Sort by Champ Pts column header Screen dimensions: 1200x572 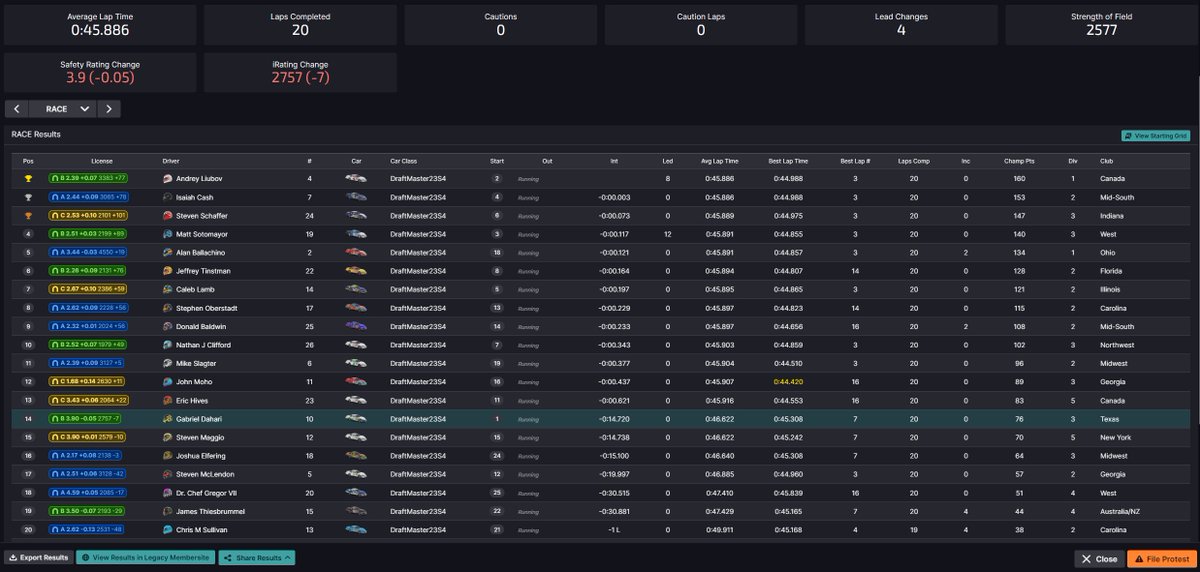point(1019,160)
